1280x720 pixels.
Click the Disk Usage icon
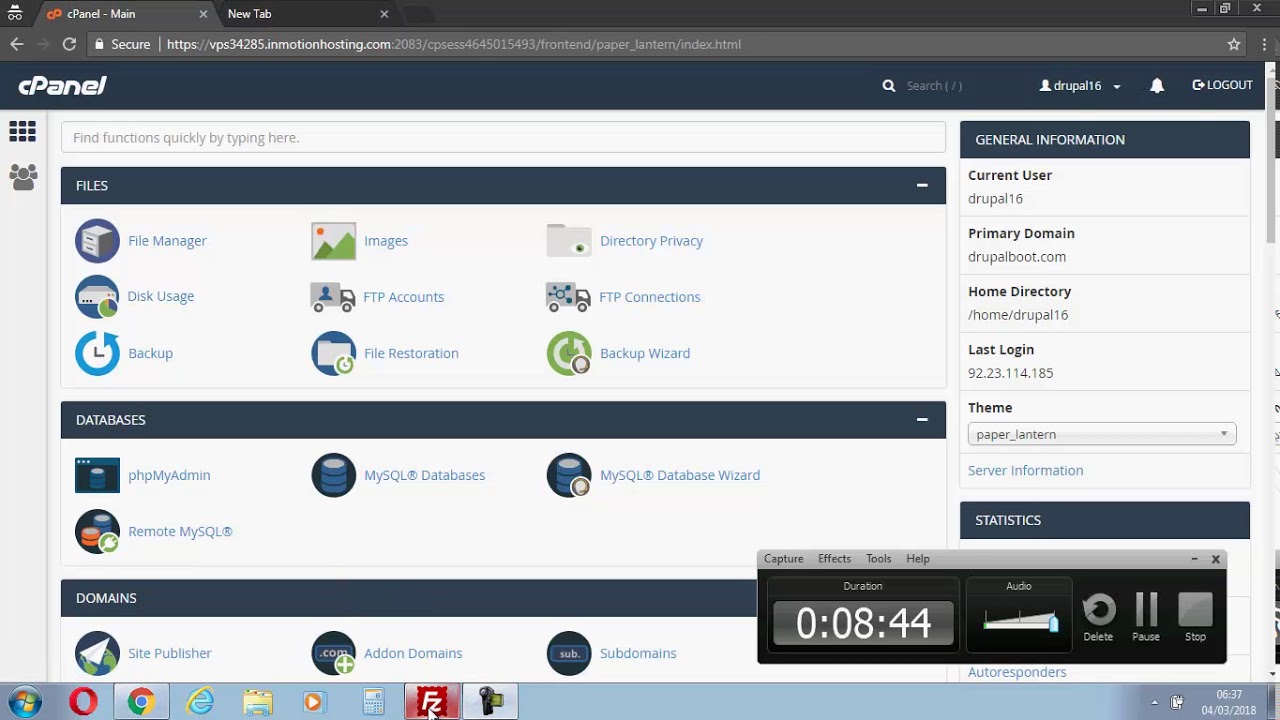click(x=97, y=297)
